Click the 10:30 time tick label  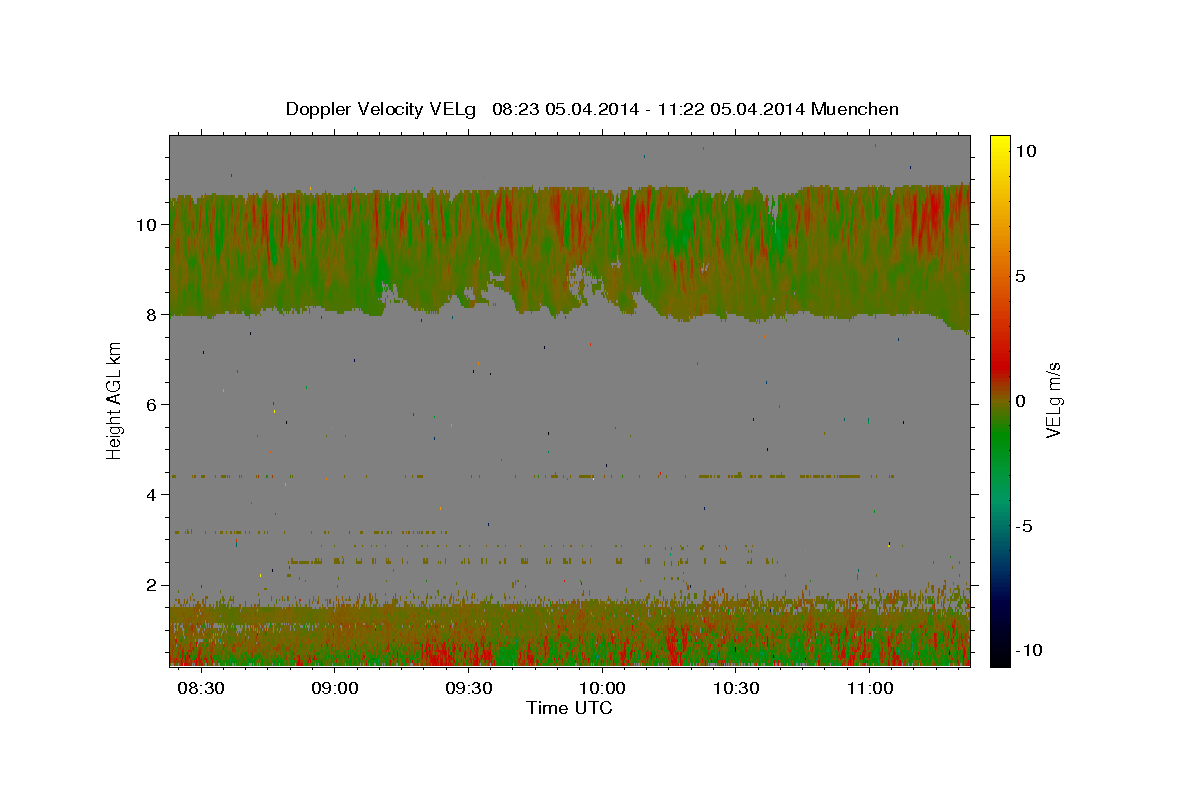pos(737,689)
